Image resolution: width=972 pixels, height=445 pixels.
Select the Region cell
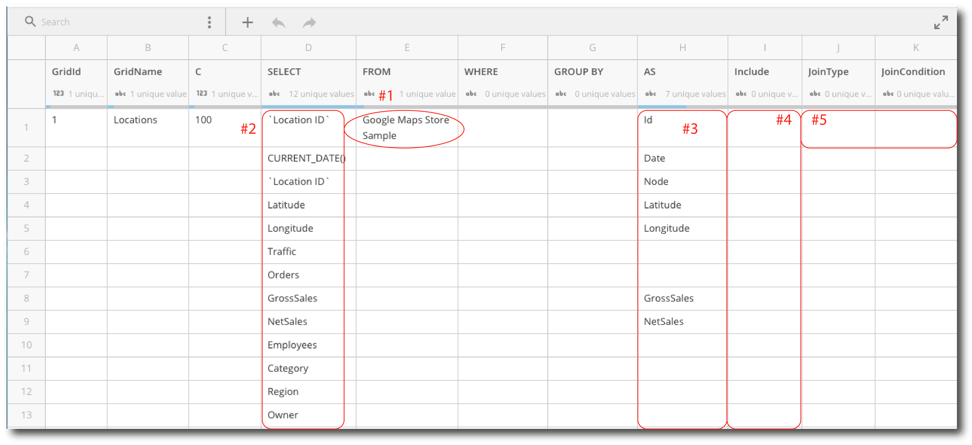pos(309,392)
